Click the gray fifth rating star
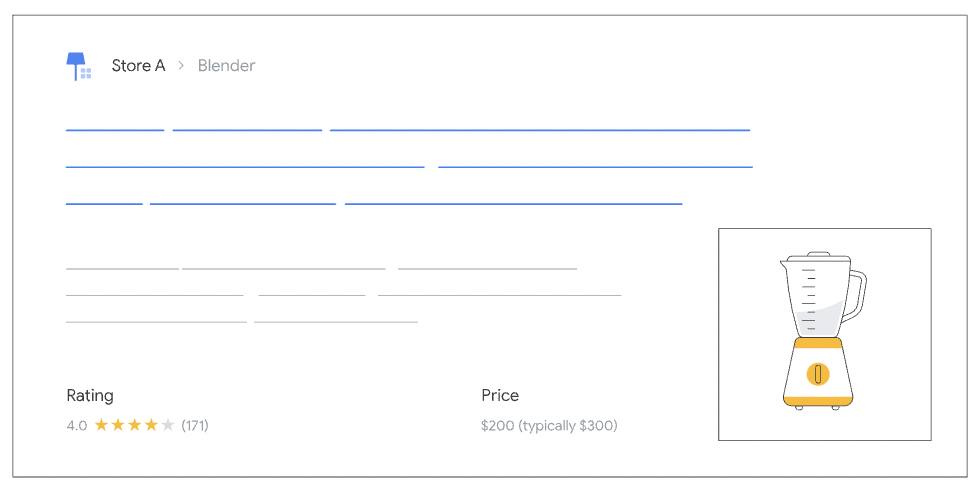 (x=168, y=425)
